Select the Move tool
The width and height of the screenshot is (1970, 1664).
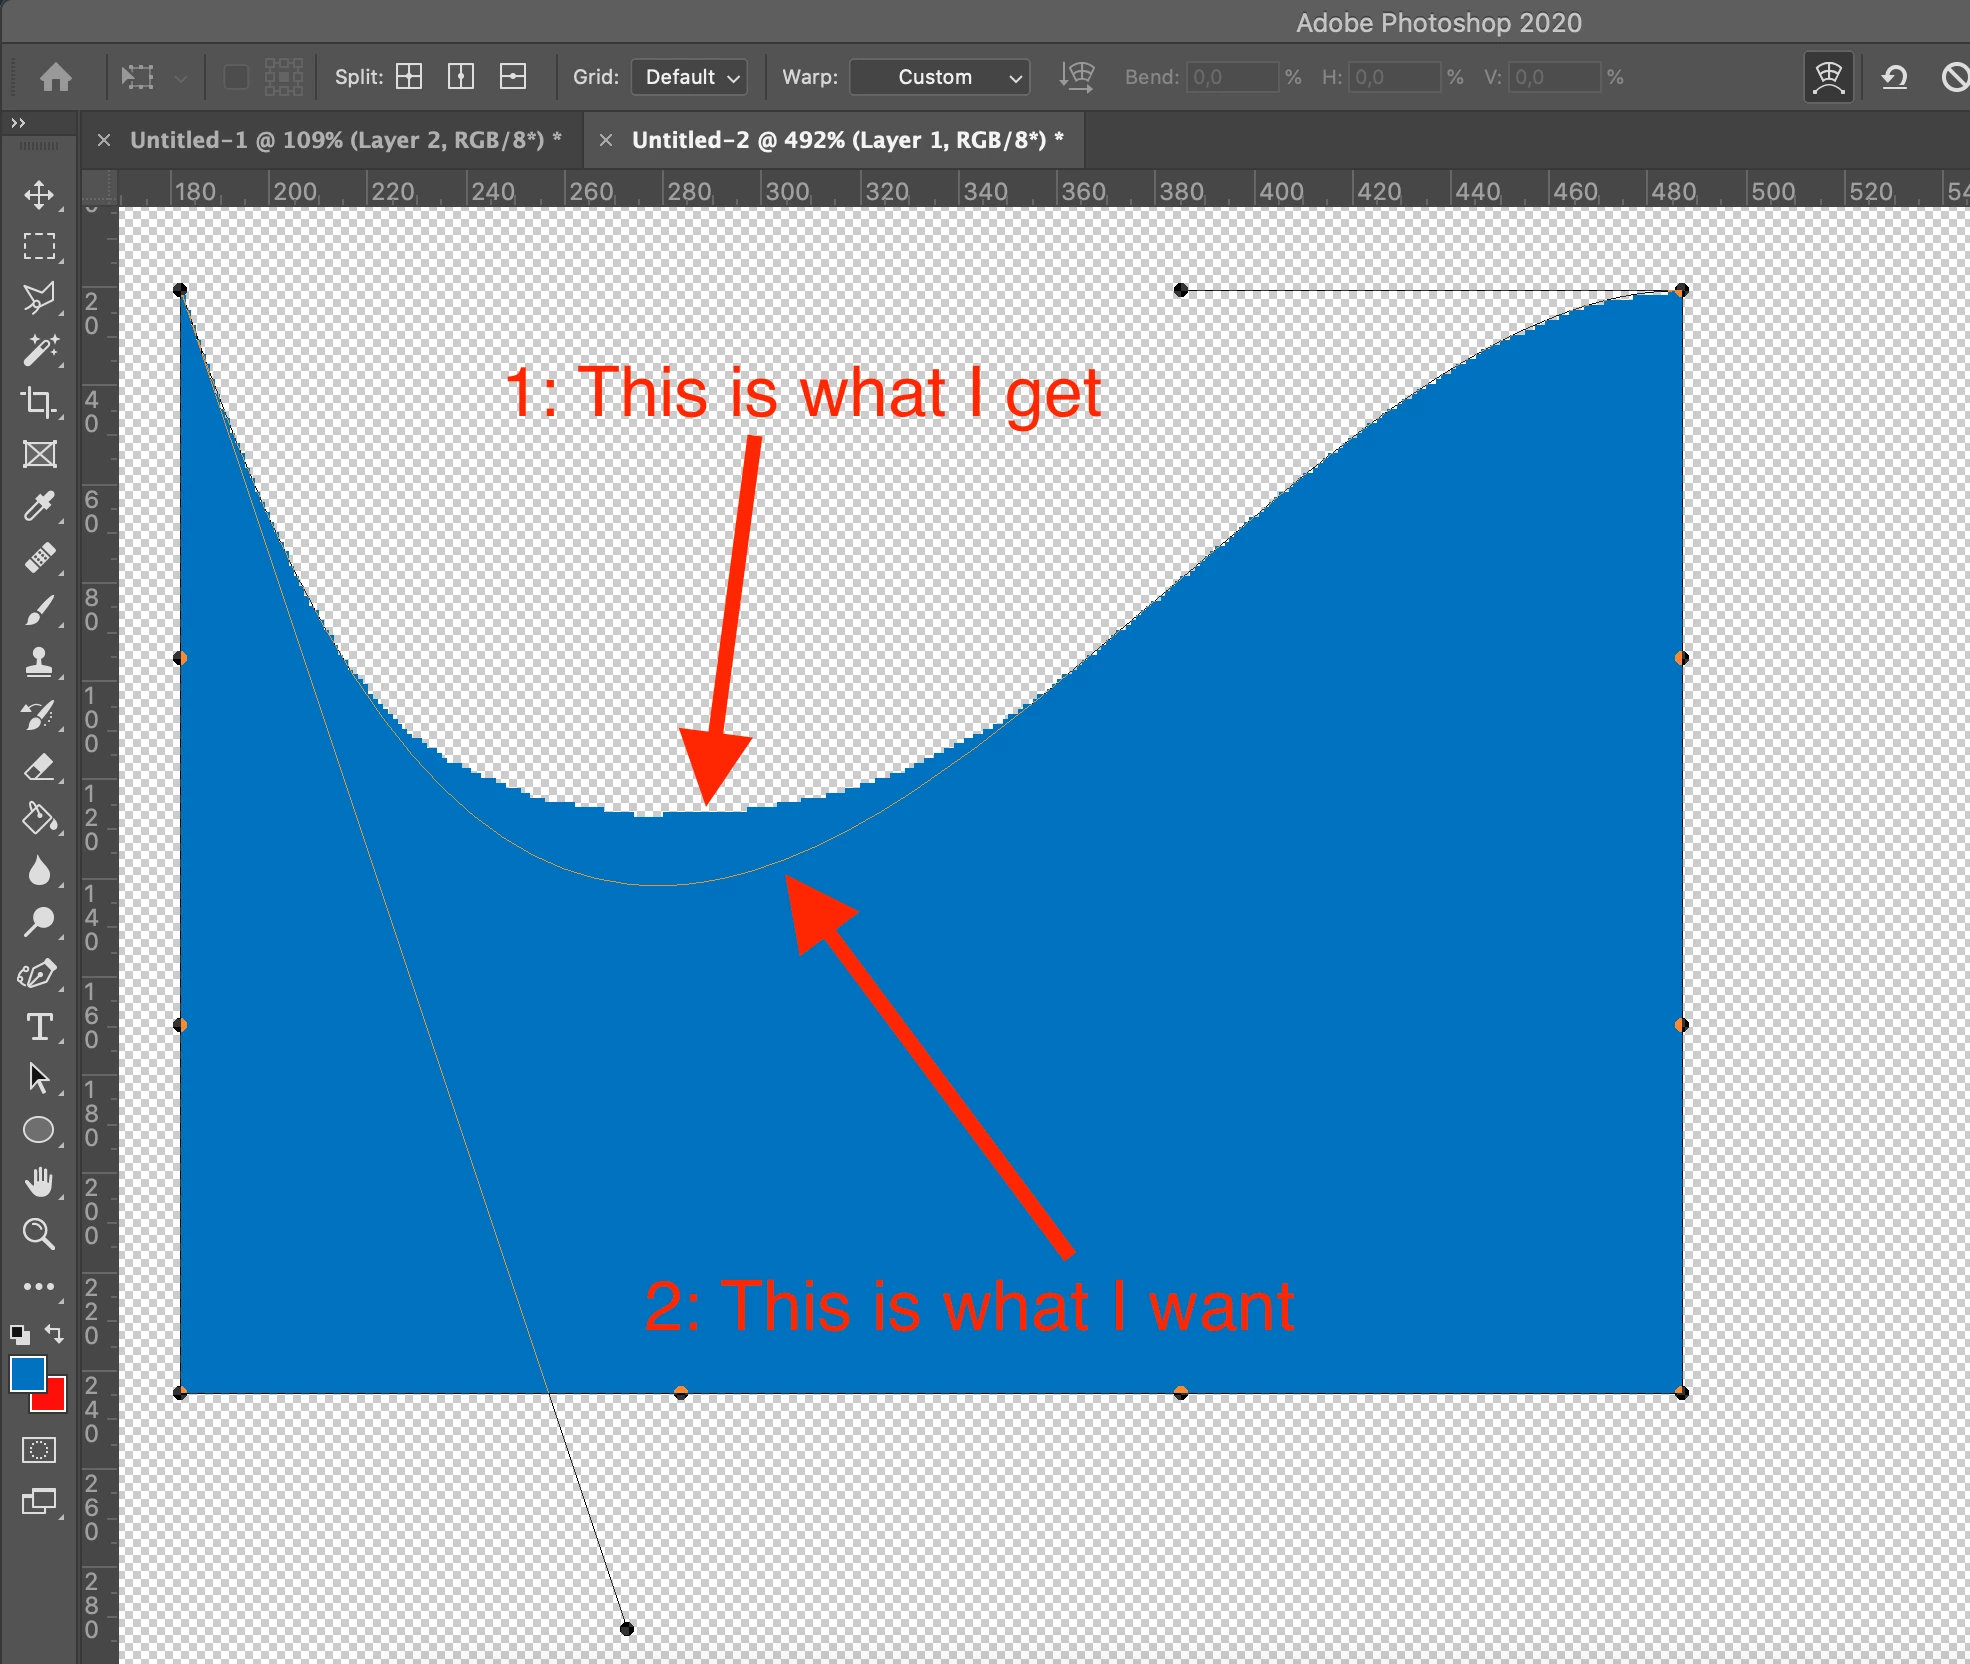coord(39,194)
